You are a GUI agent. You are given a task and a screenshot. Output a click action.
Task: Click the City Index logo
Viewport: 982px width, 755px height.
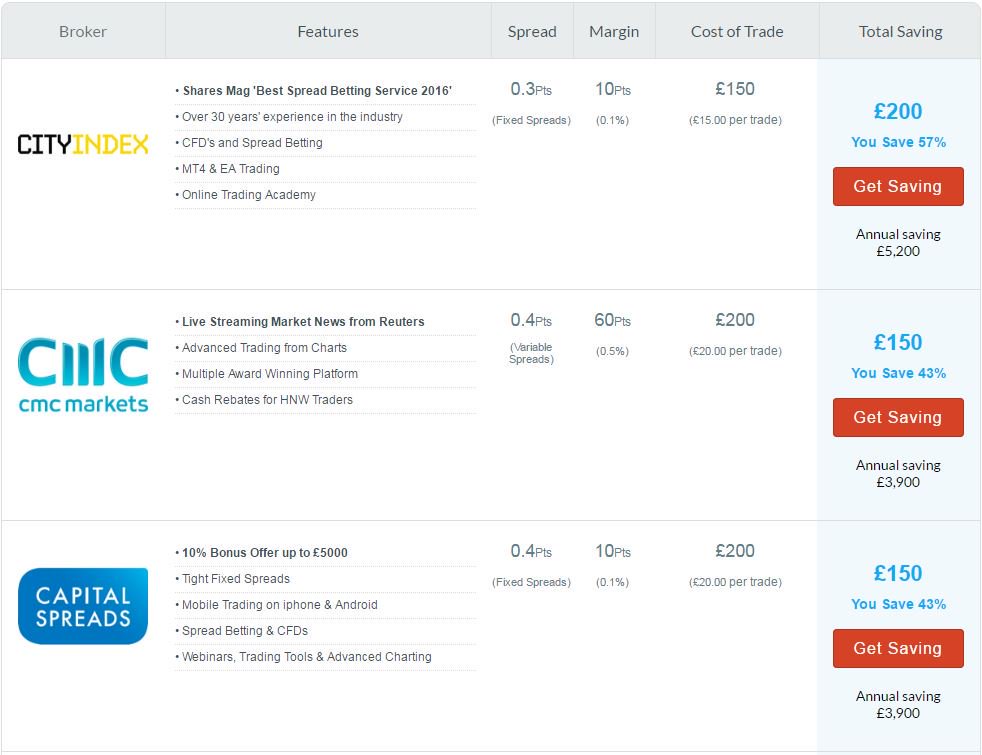tap(83, 145)
